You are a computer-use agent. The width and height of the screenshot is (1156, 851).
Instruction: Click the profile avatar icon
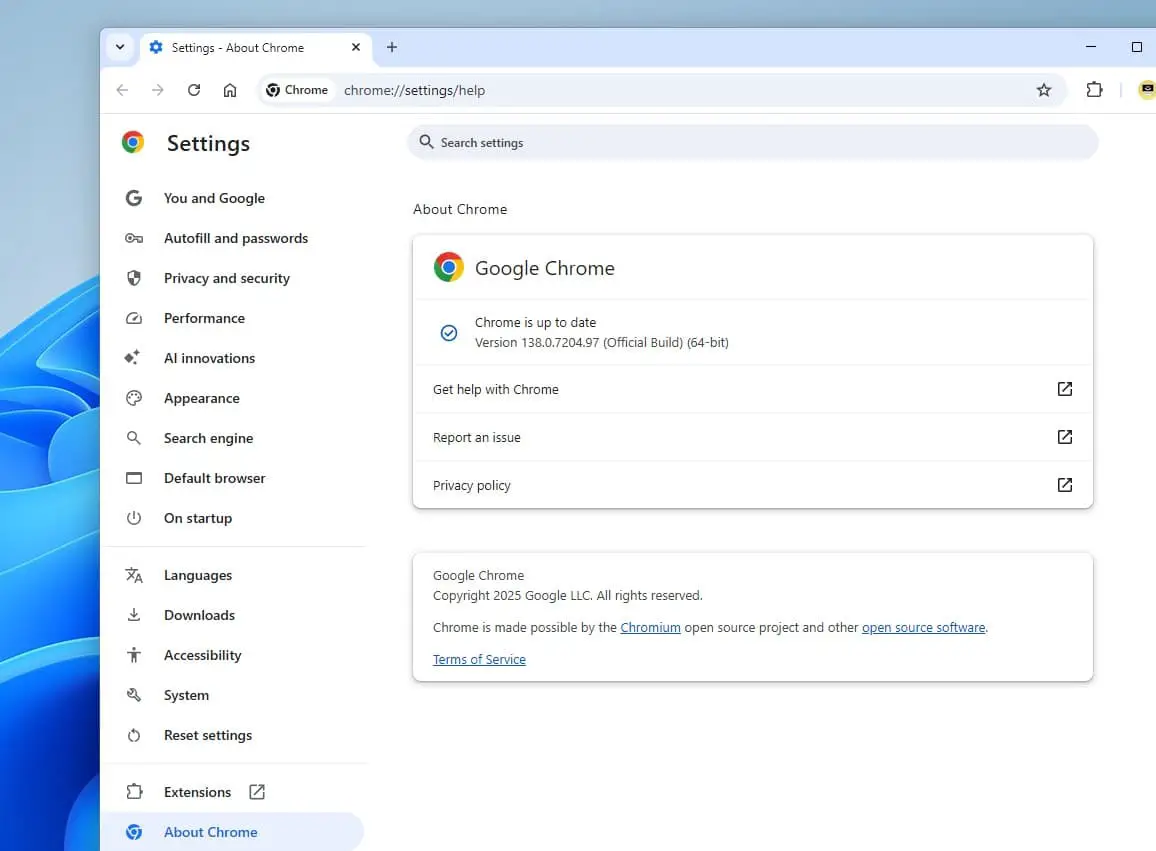coord(1147,90)
